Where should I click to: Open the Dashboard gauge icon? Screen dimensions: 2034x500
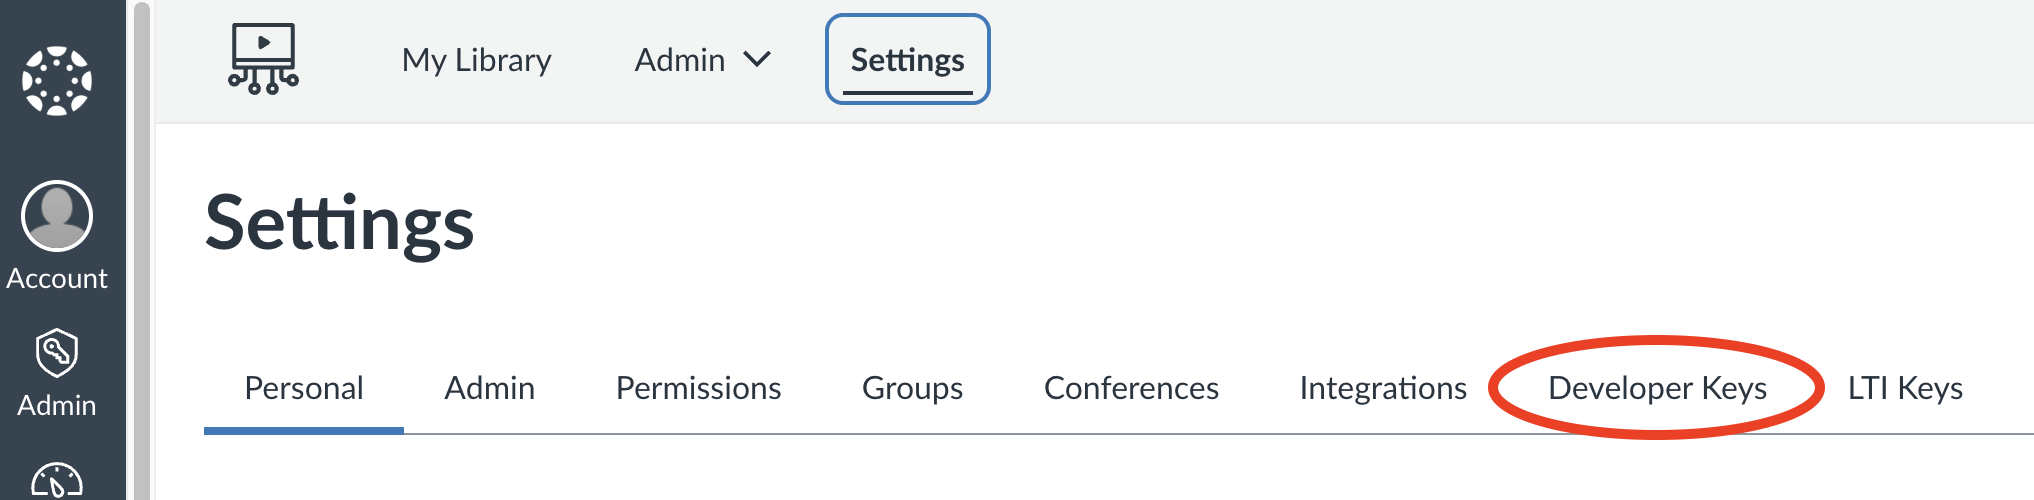pyautogui.click(x=57, y=481)
